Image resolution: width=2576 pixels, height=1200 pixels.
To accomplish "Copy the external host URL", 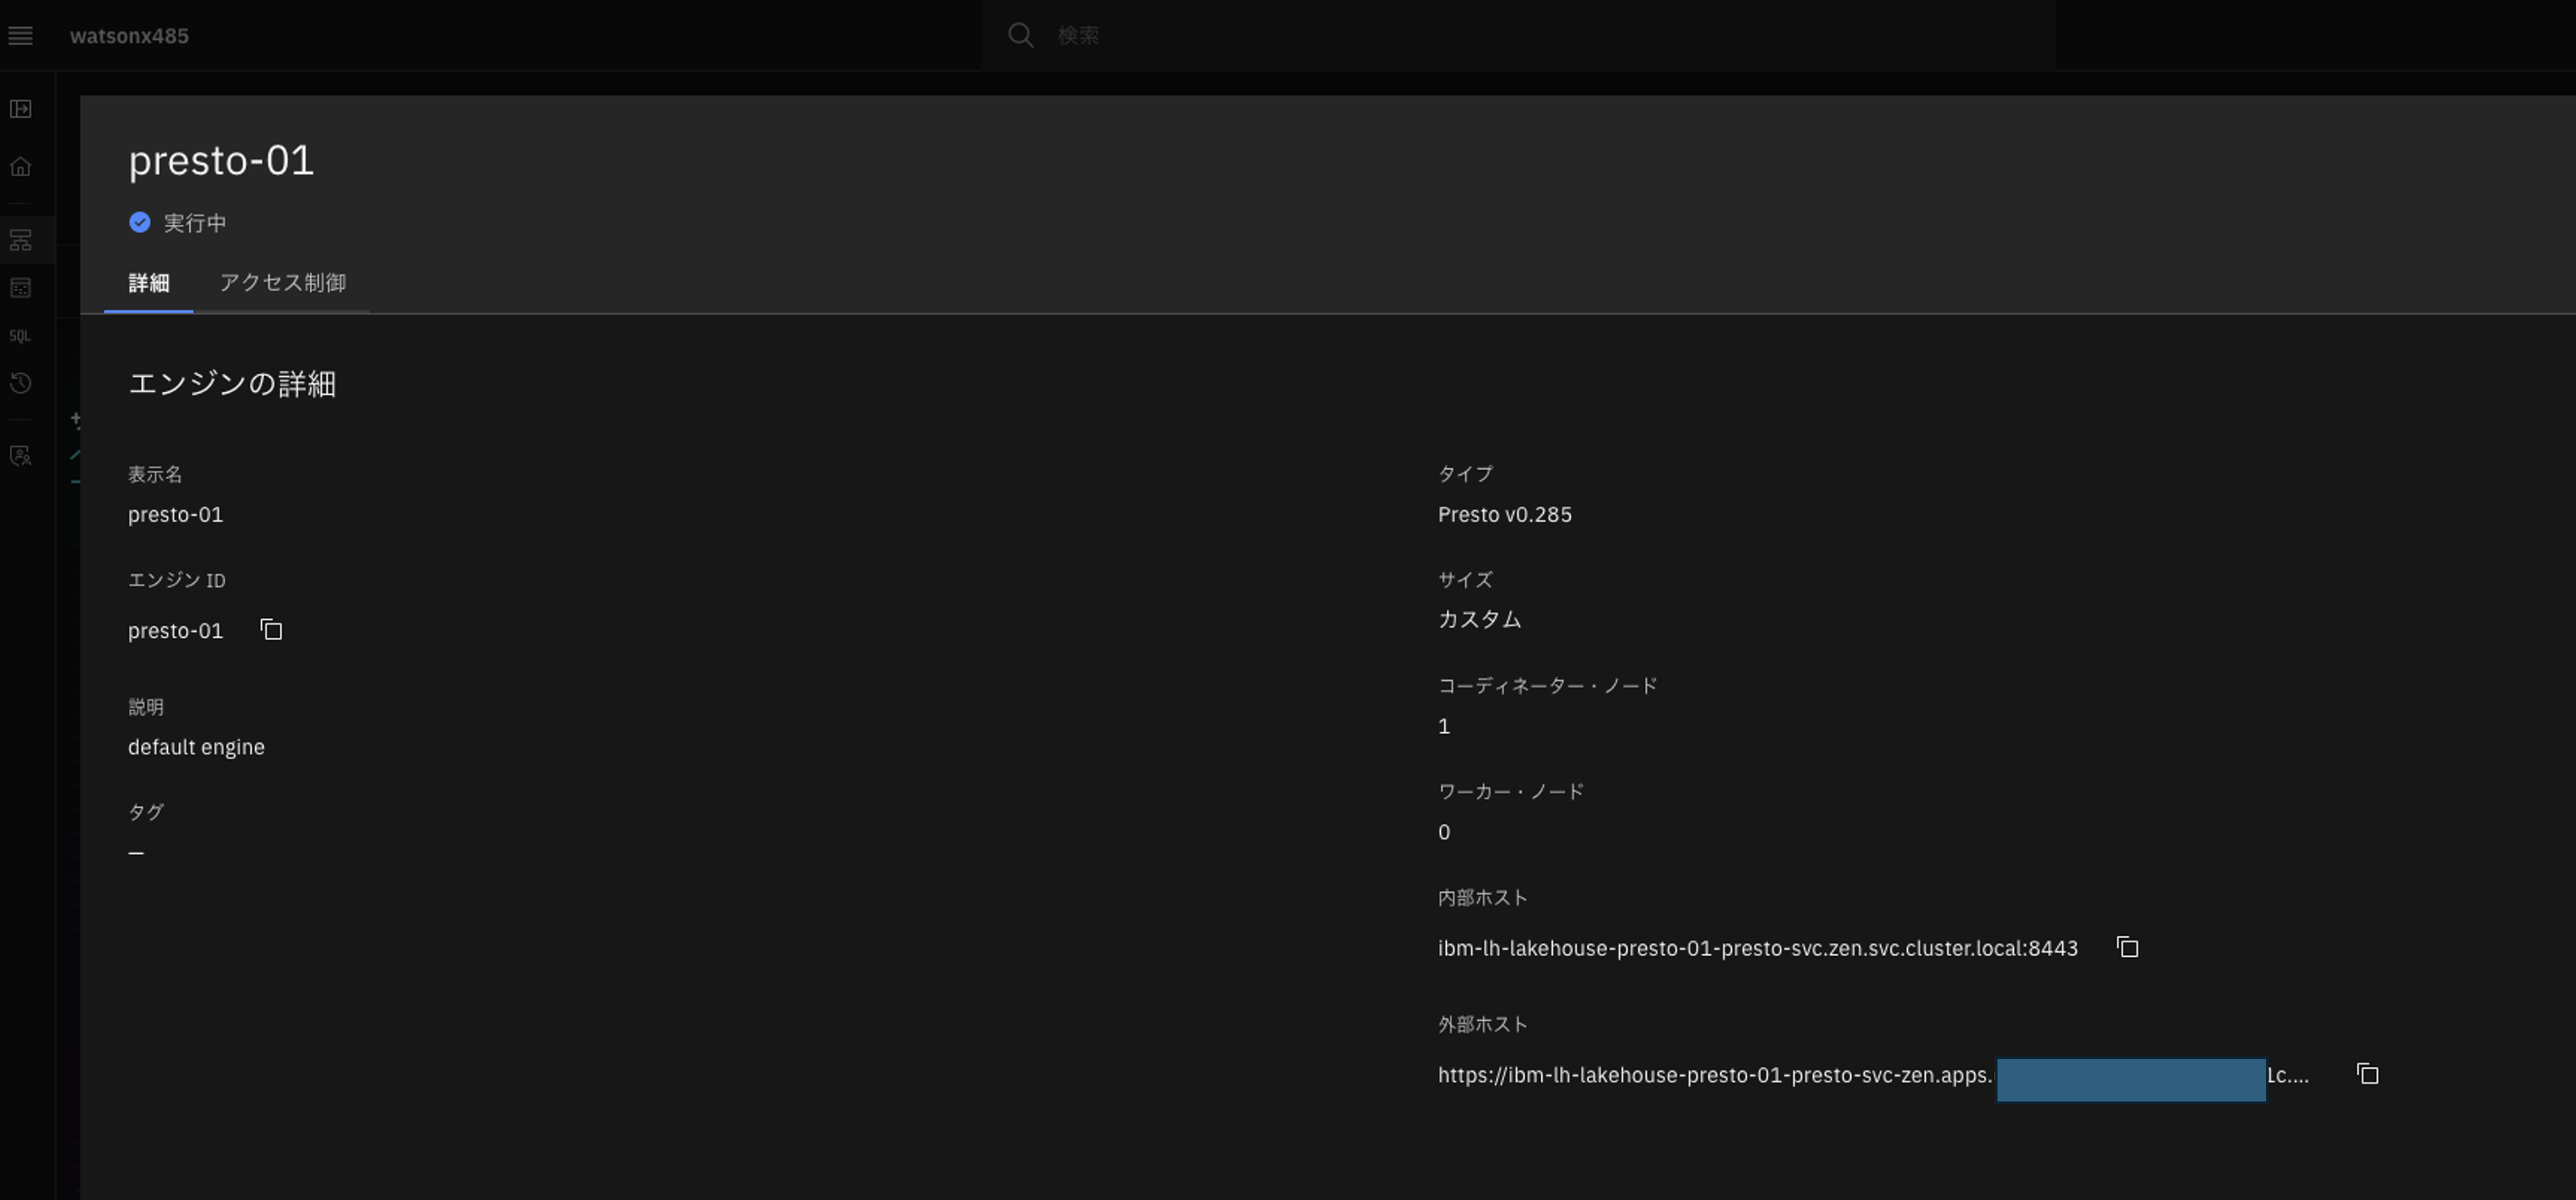I will coord(2367,1073).
